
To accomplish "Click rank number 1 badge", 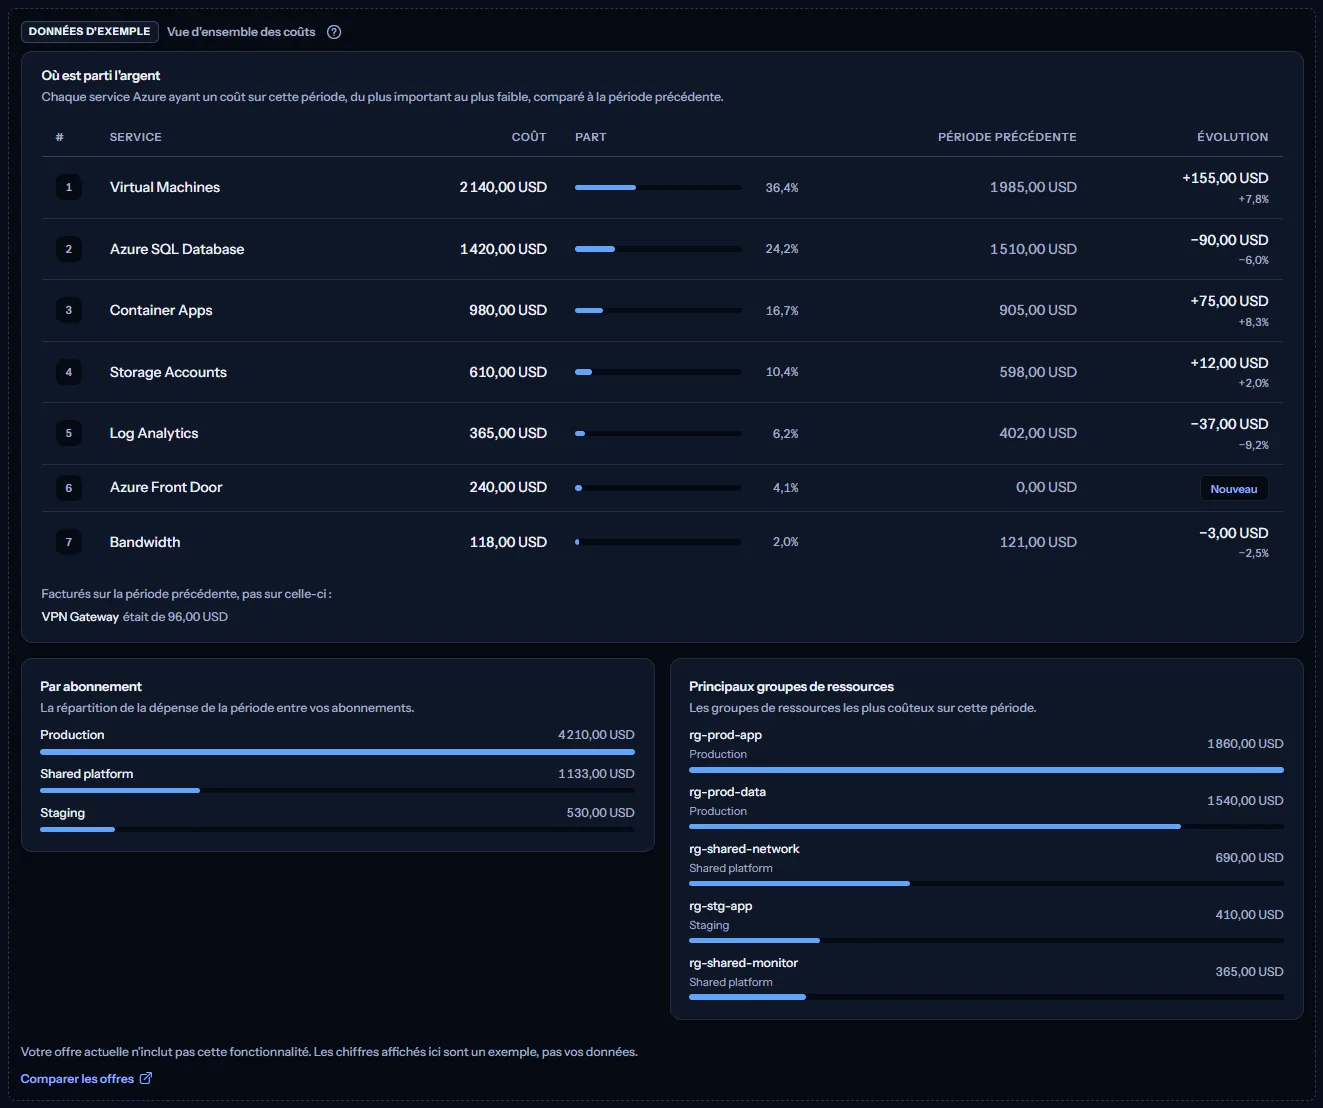I will [69, 187].
